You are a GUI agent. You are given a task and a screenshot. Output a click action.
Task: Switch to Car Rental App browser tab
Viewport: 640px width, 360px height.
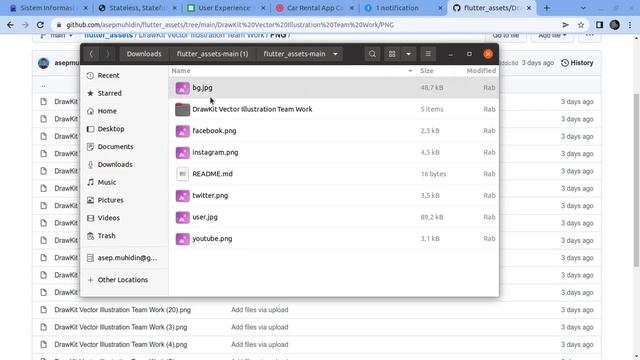314,8
